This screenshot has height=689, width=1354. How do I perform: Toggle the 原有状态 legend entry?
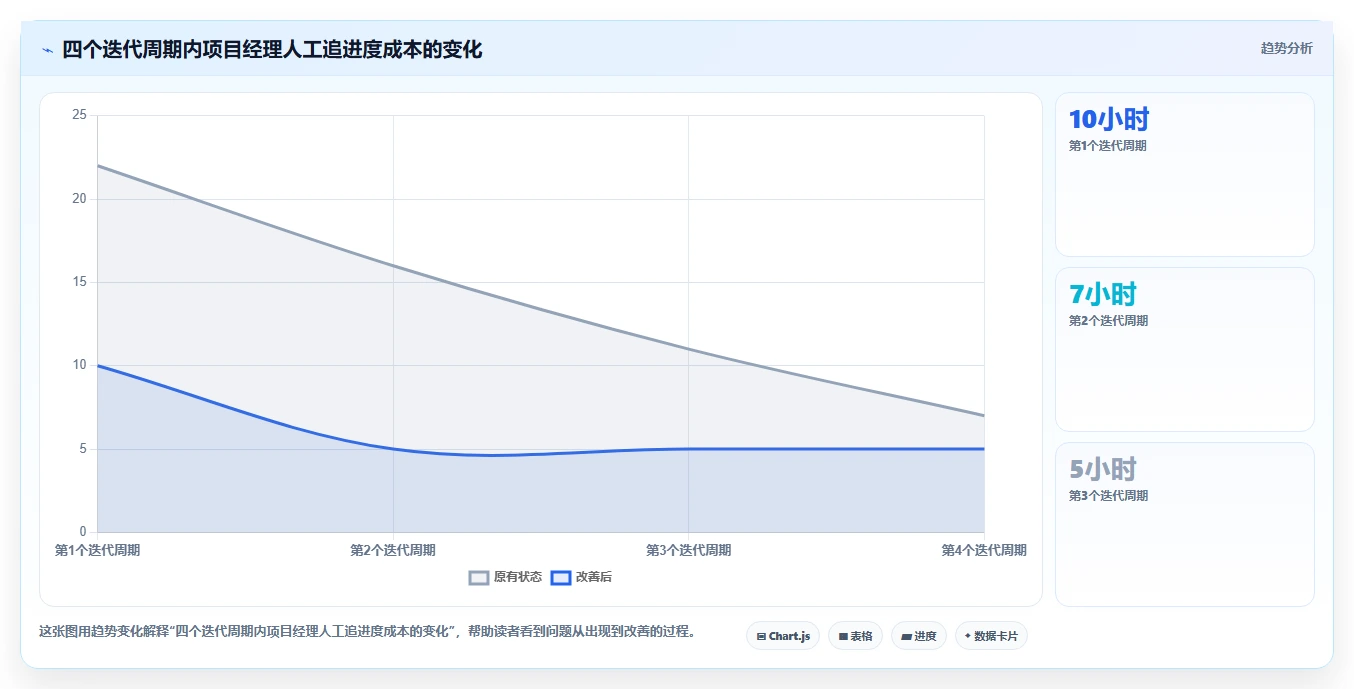[x=506, y=577]
